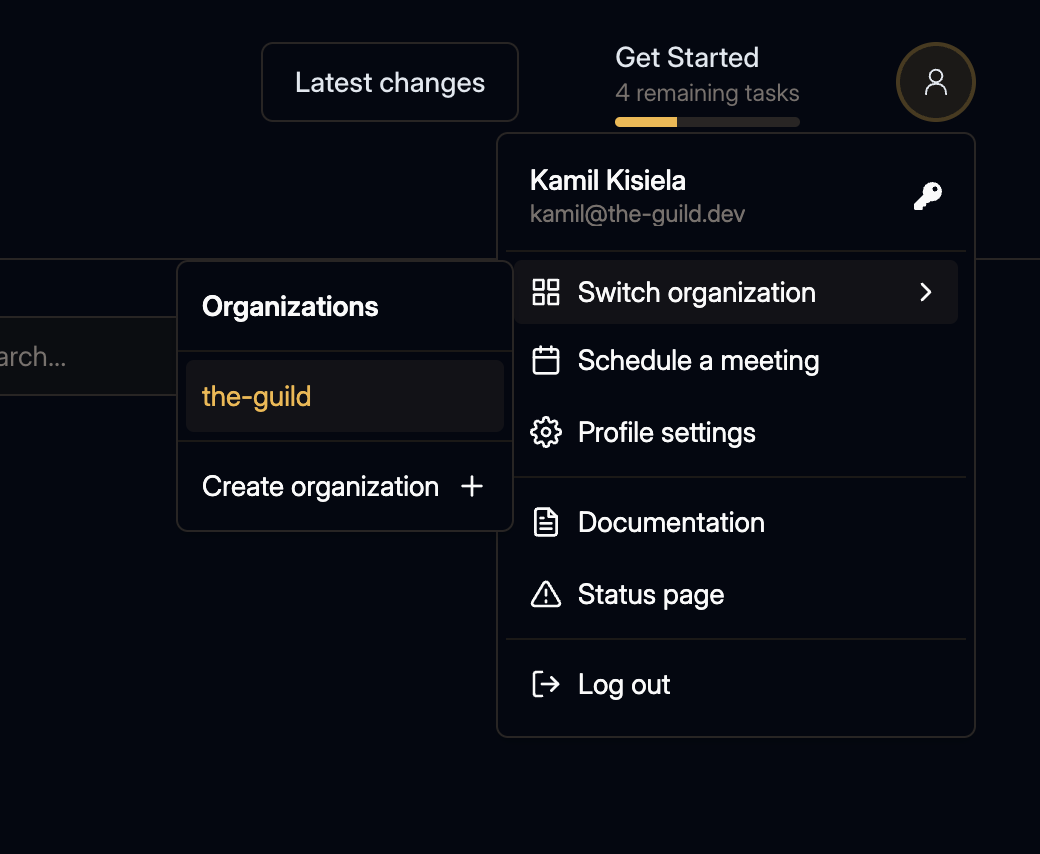
Task: Click the Log out arrow icon
Action: tap(546, 684)
